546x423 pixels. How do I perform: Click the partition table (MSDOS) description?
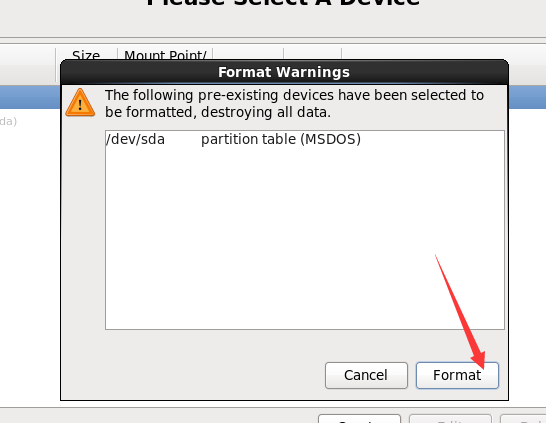click(281, 139)
